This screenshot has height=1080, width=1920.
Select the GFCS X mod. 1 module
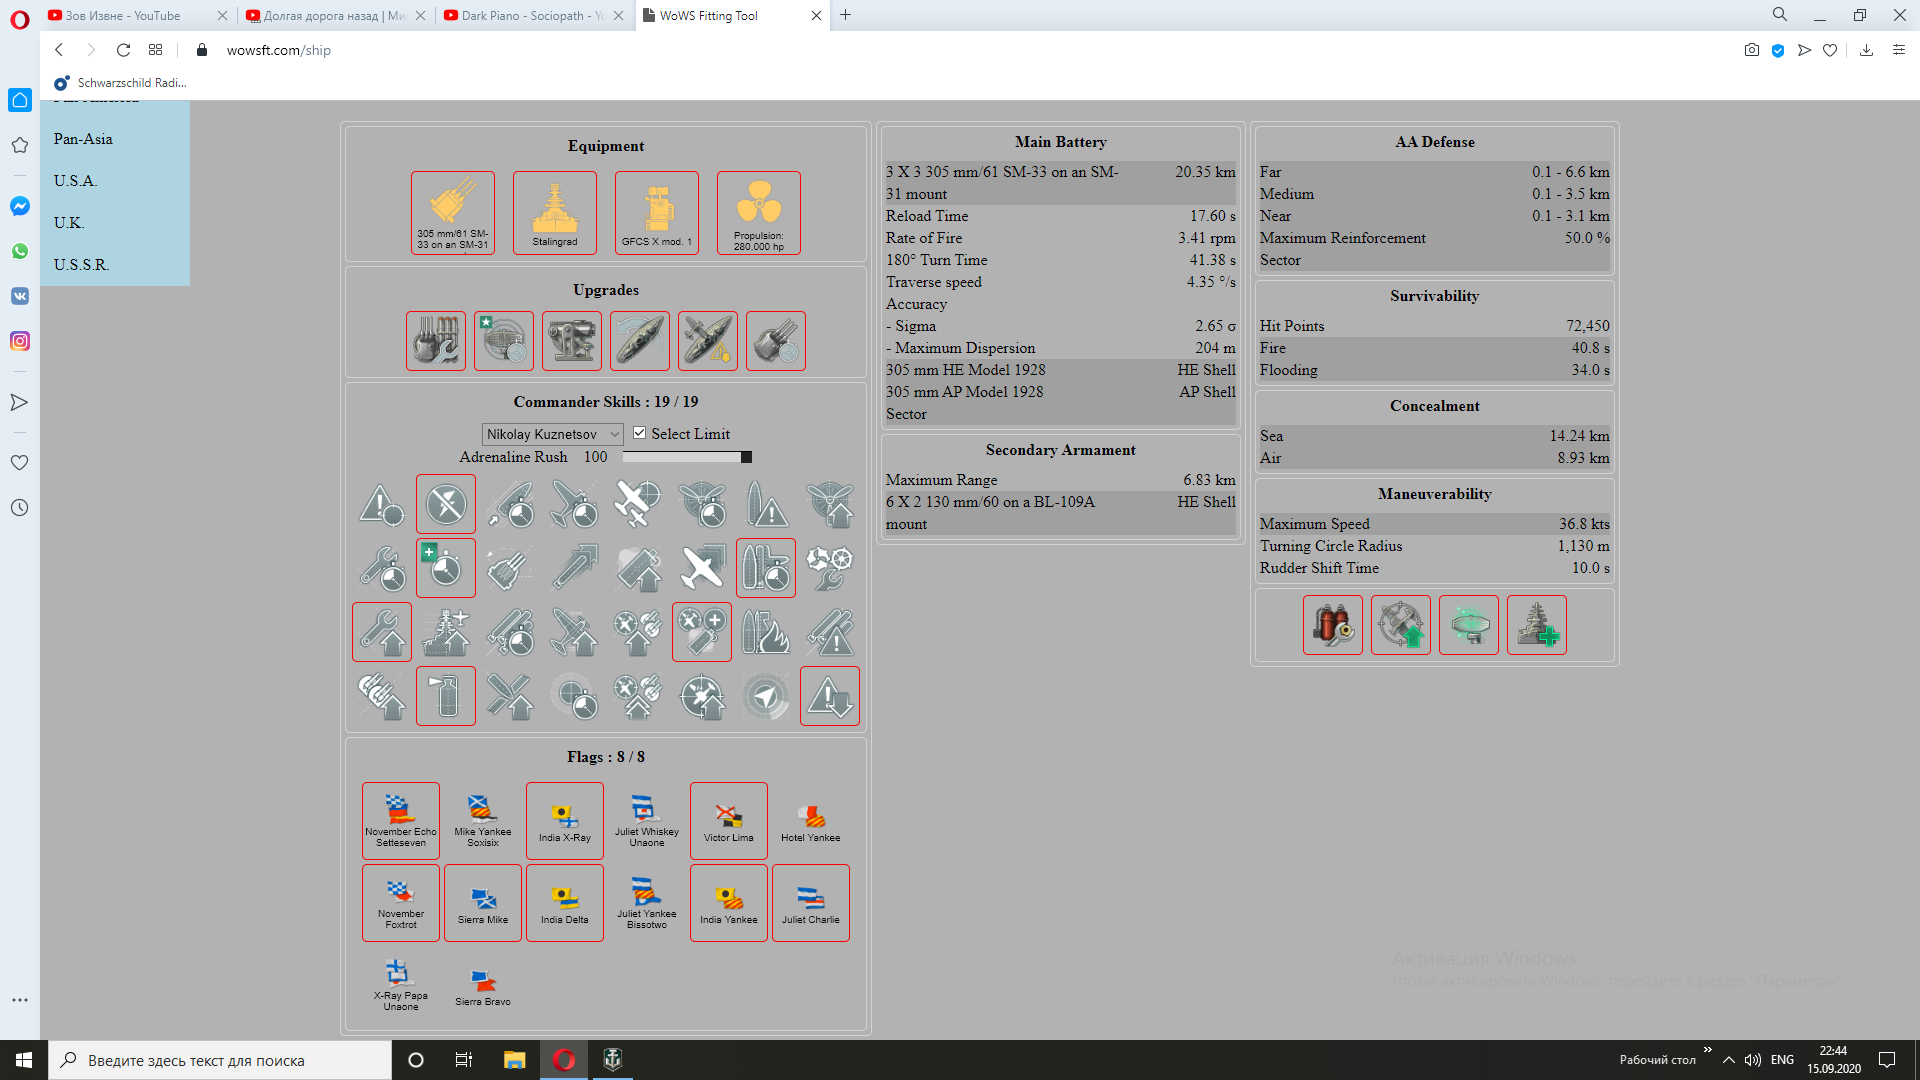[656, 212]
